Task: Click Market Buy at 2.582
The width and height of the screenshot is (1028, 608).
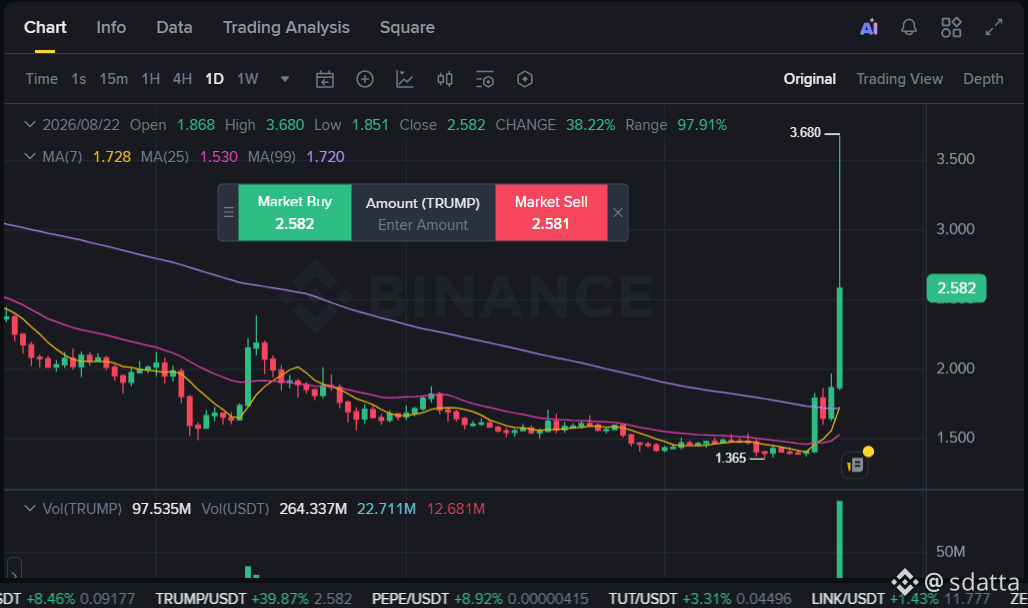Action: point(294,213)
